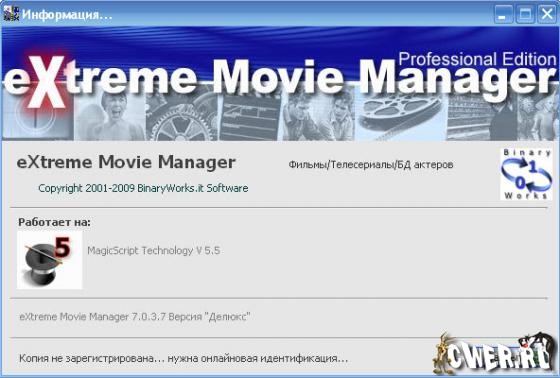The height and width of the screenshot is (378, 560).
Task: Click the MagicScript Technology V 5.5 text
Action: [x=154, y=250]
